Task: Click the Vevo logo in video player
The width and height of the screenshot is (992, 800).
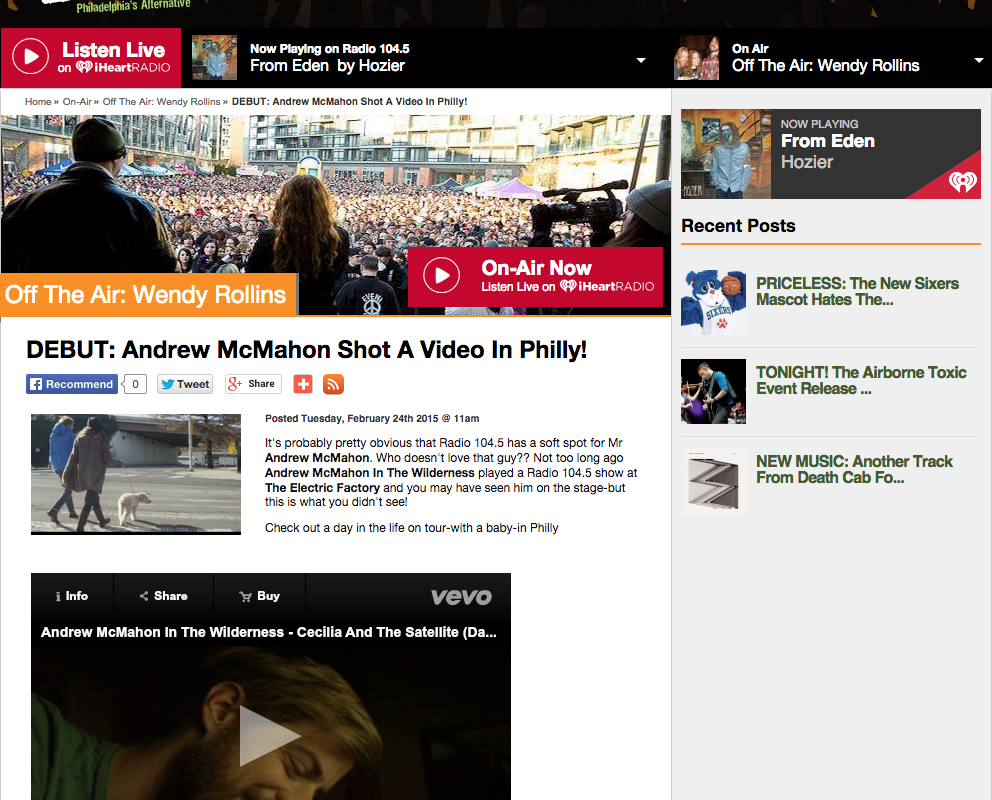Action: [461, 597]
